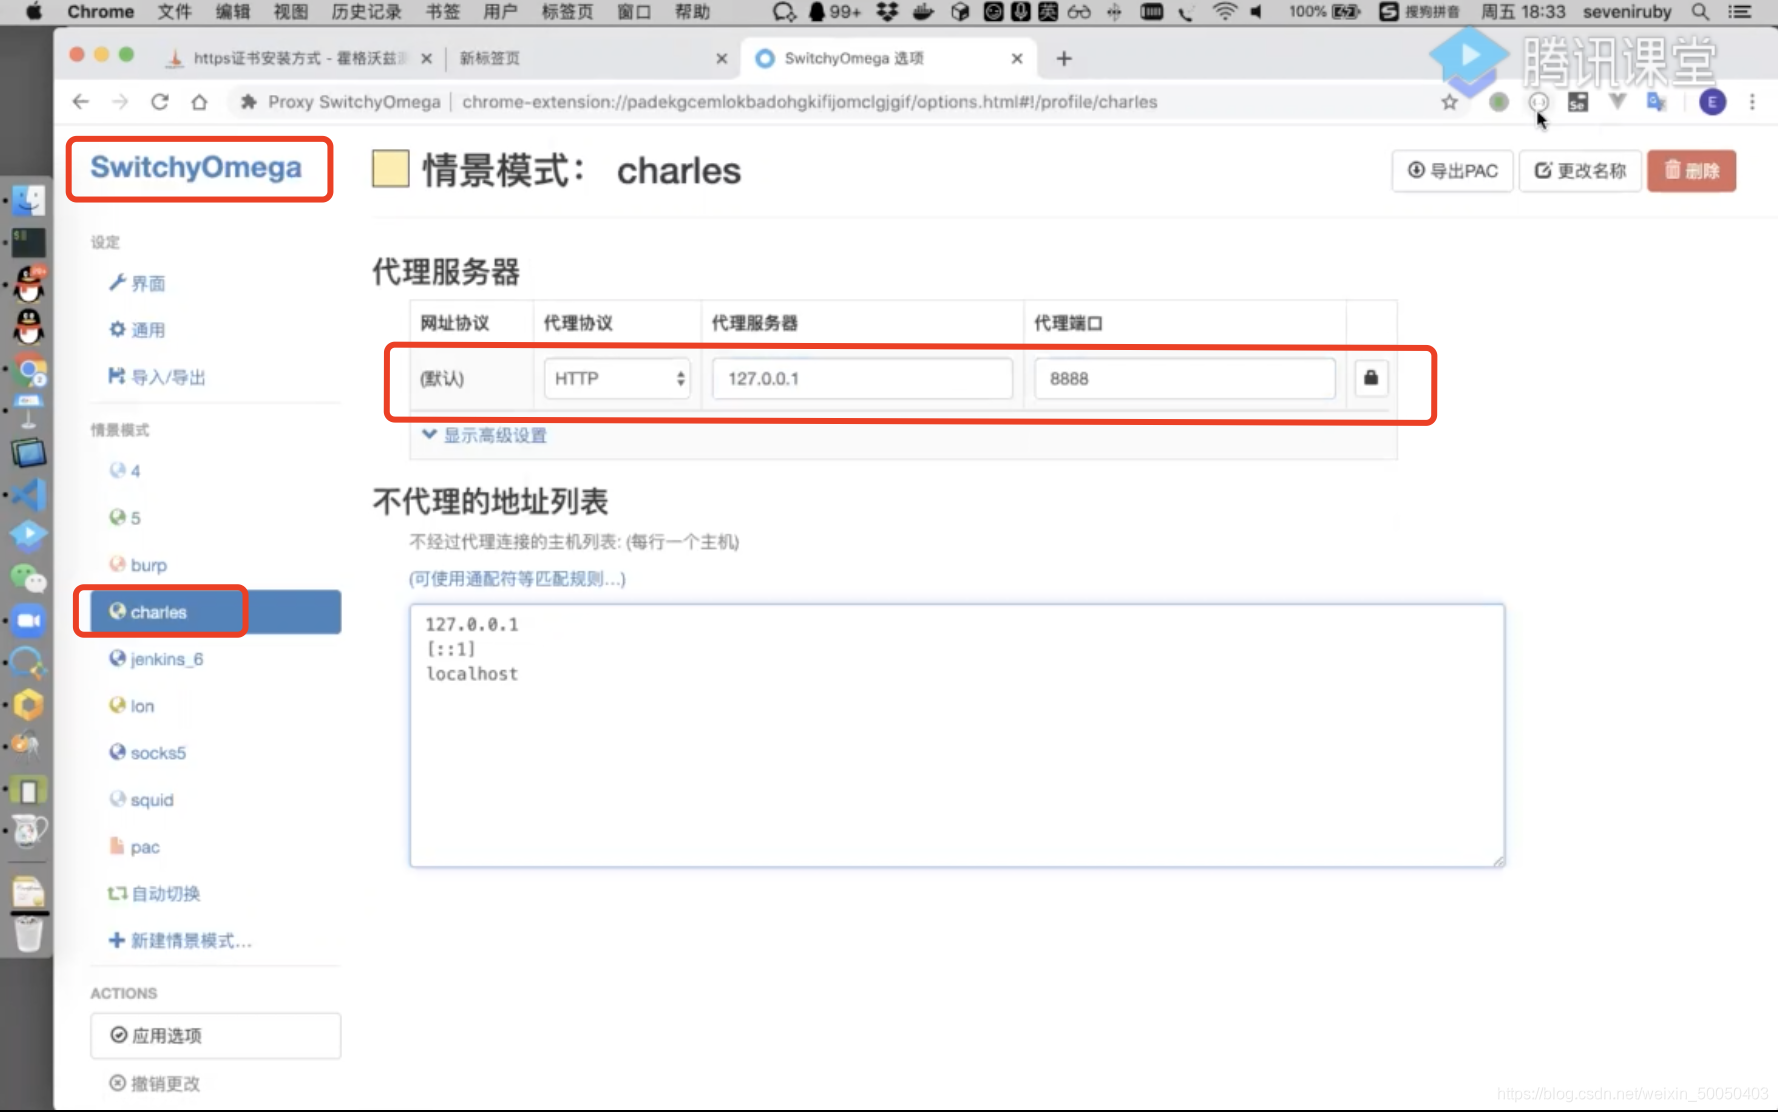Open the Notification Center list icon
The height and width of the screenshot is (1112, 1778).
tap(1740, 12)
